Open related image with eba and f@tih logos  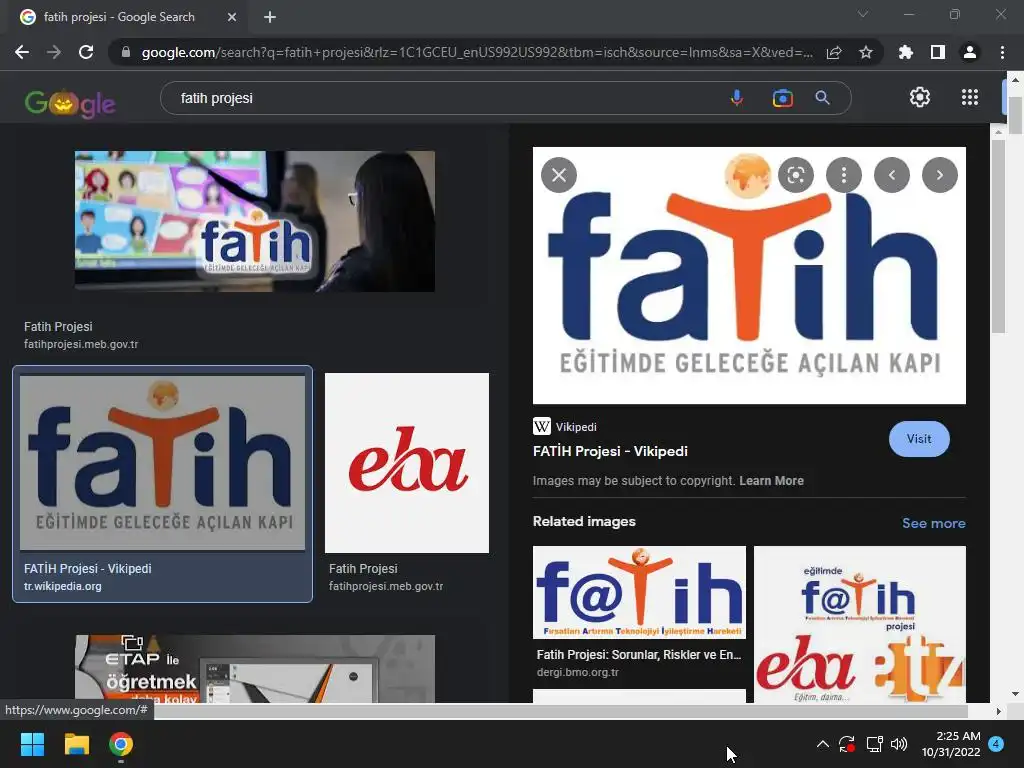pyautogui.click(x=859, y=624)
